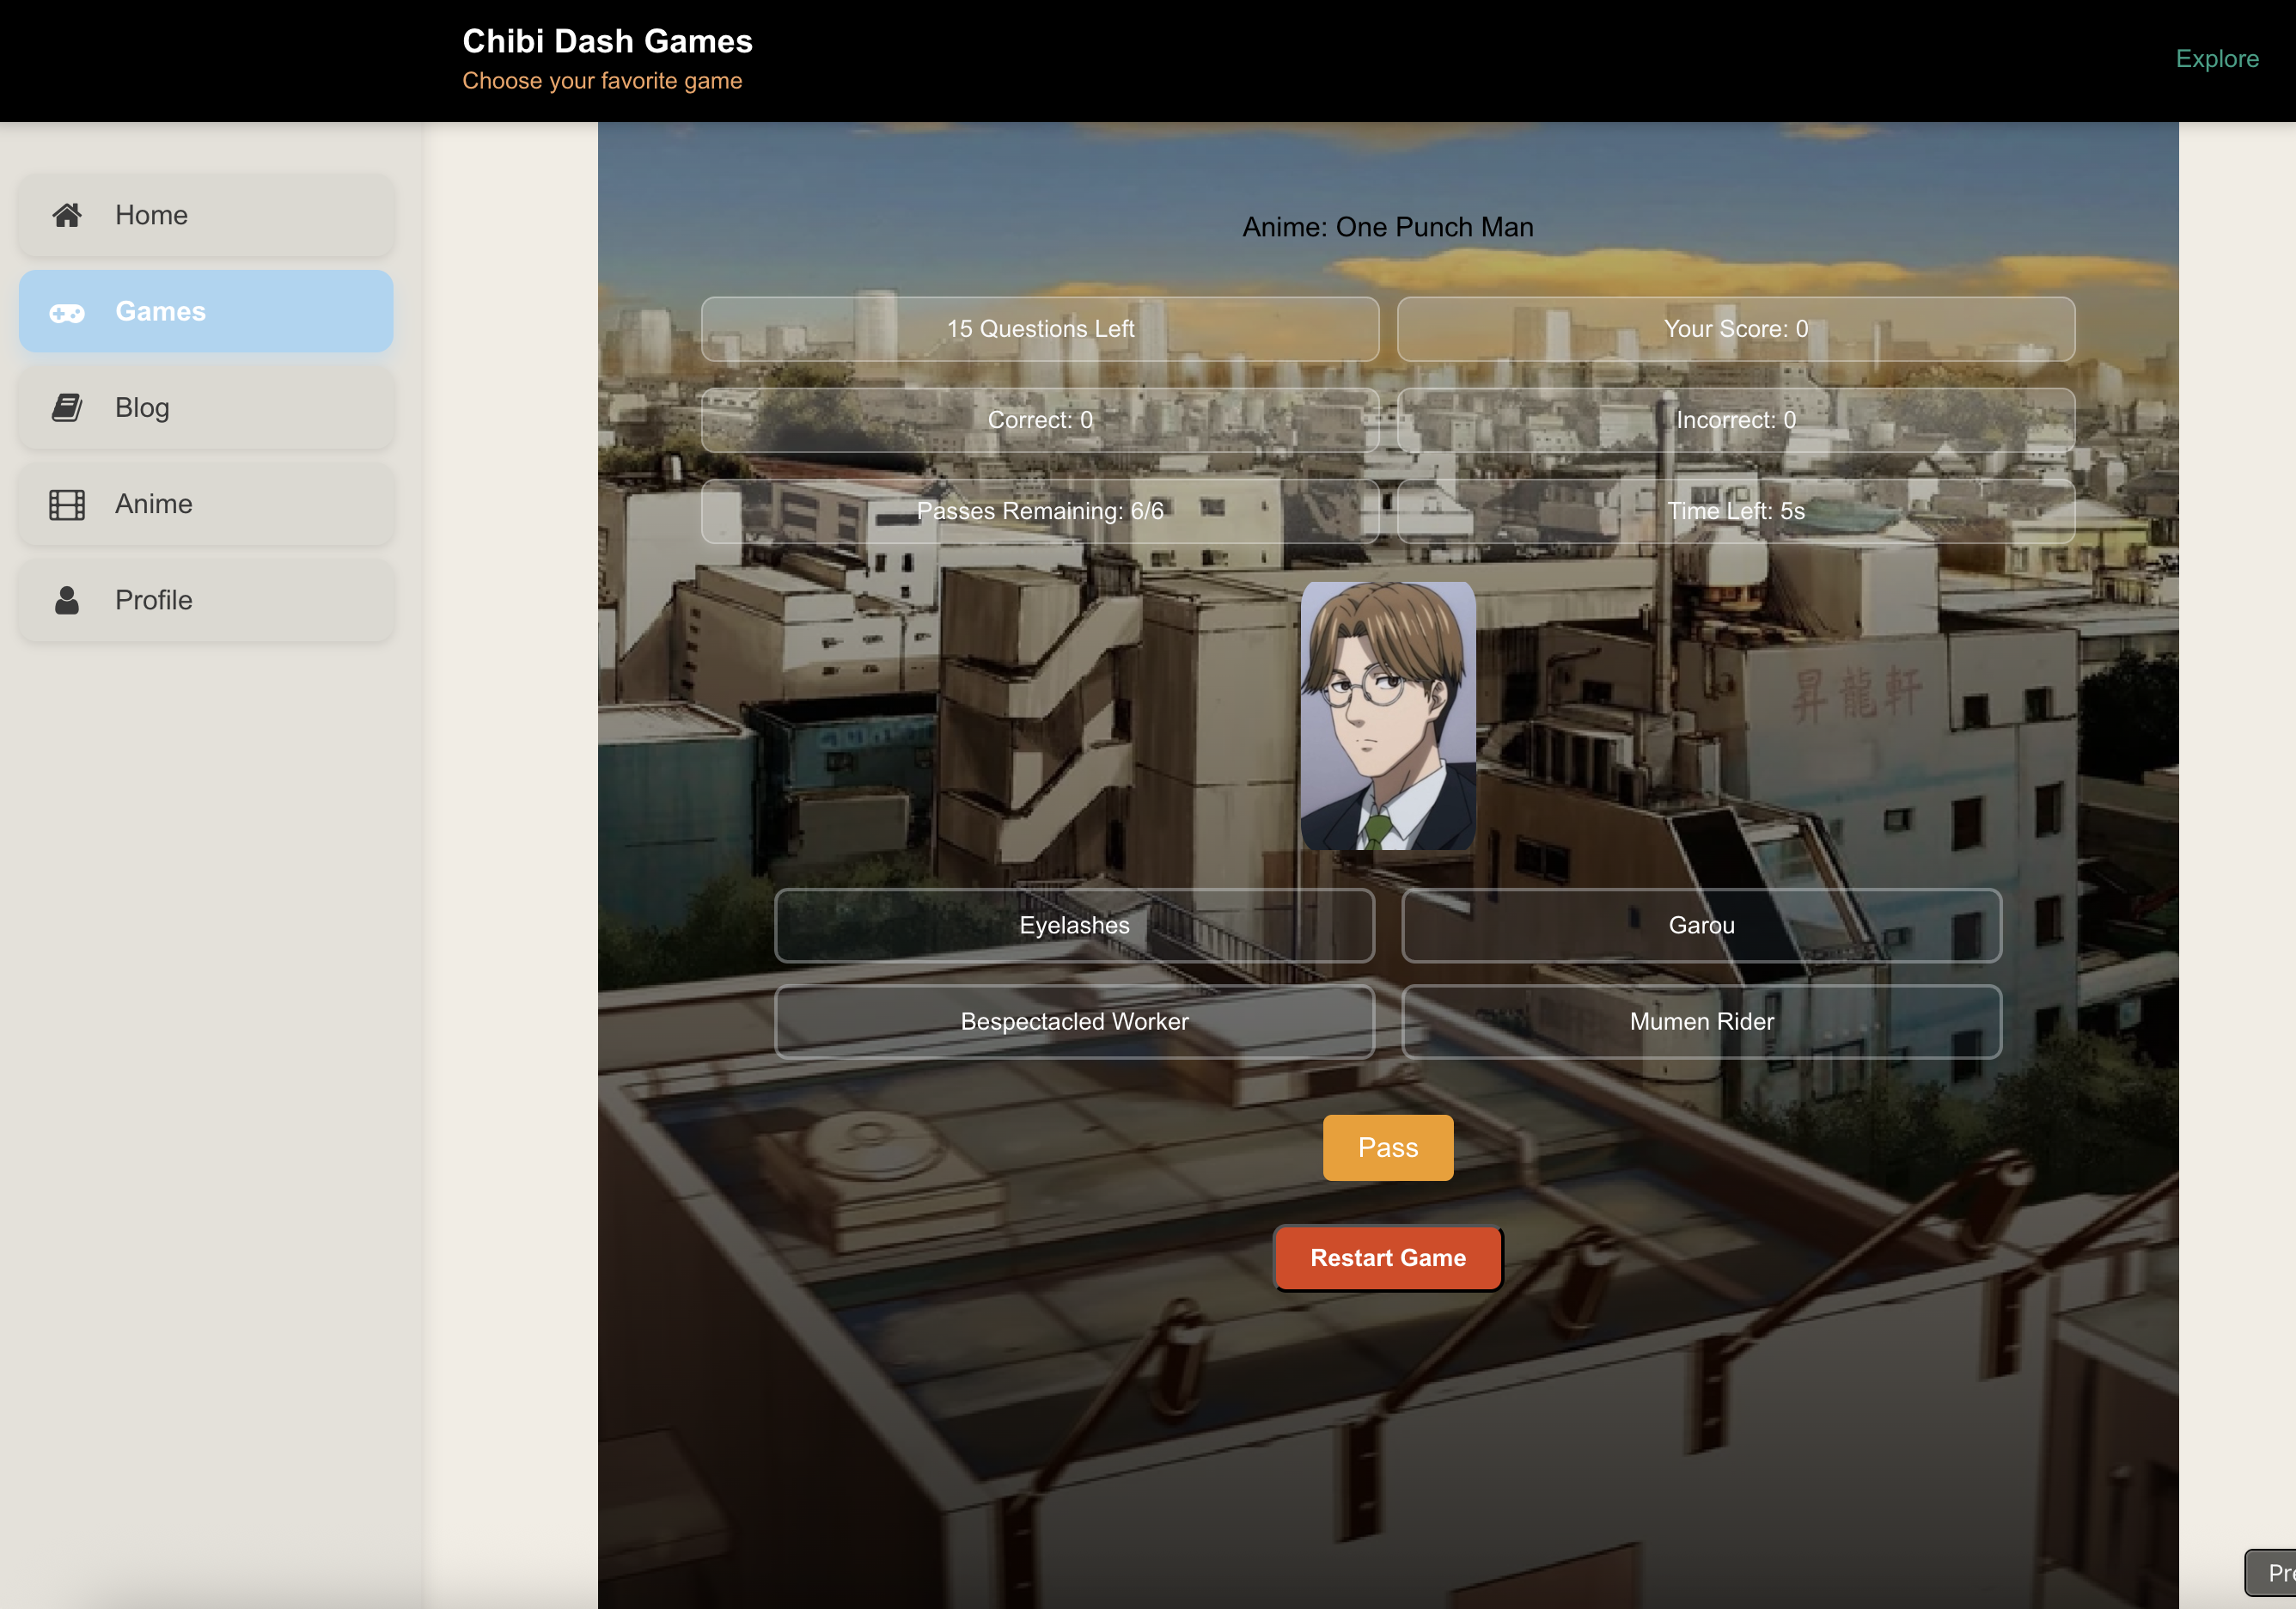Follow the Explore link

2216,59
